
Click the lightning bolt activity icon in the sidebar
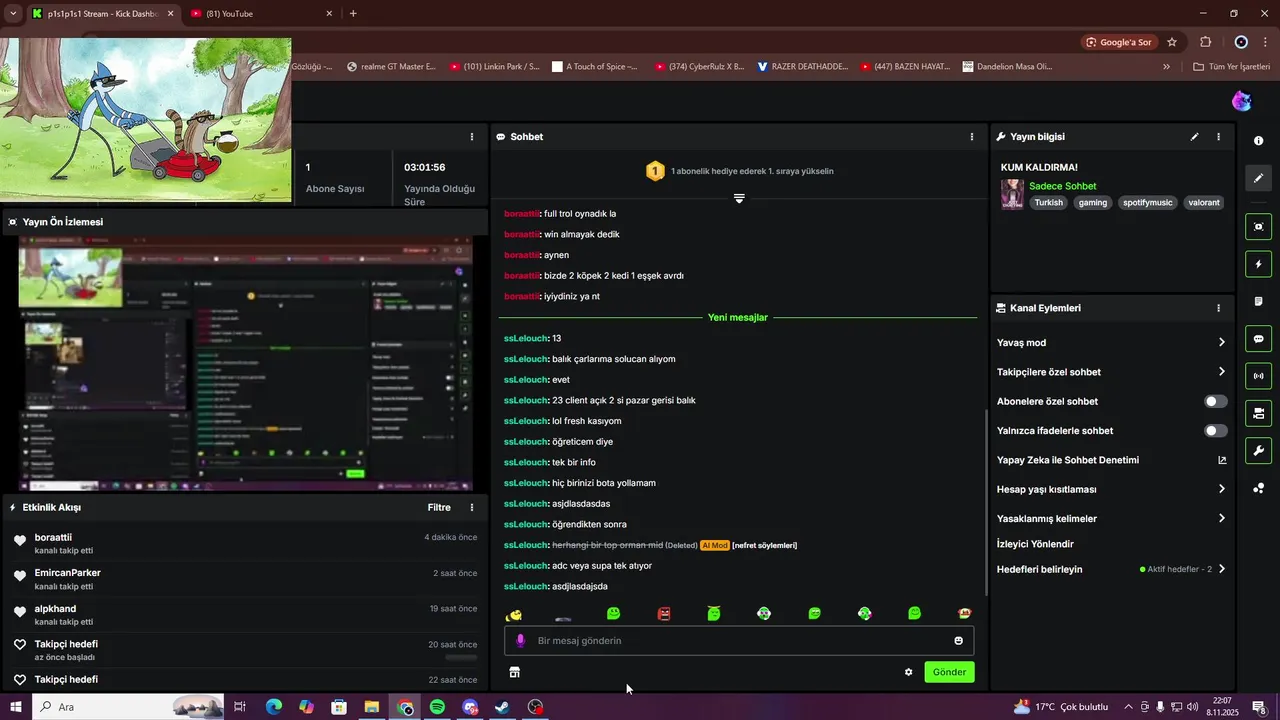(x=1258, y=264)
